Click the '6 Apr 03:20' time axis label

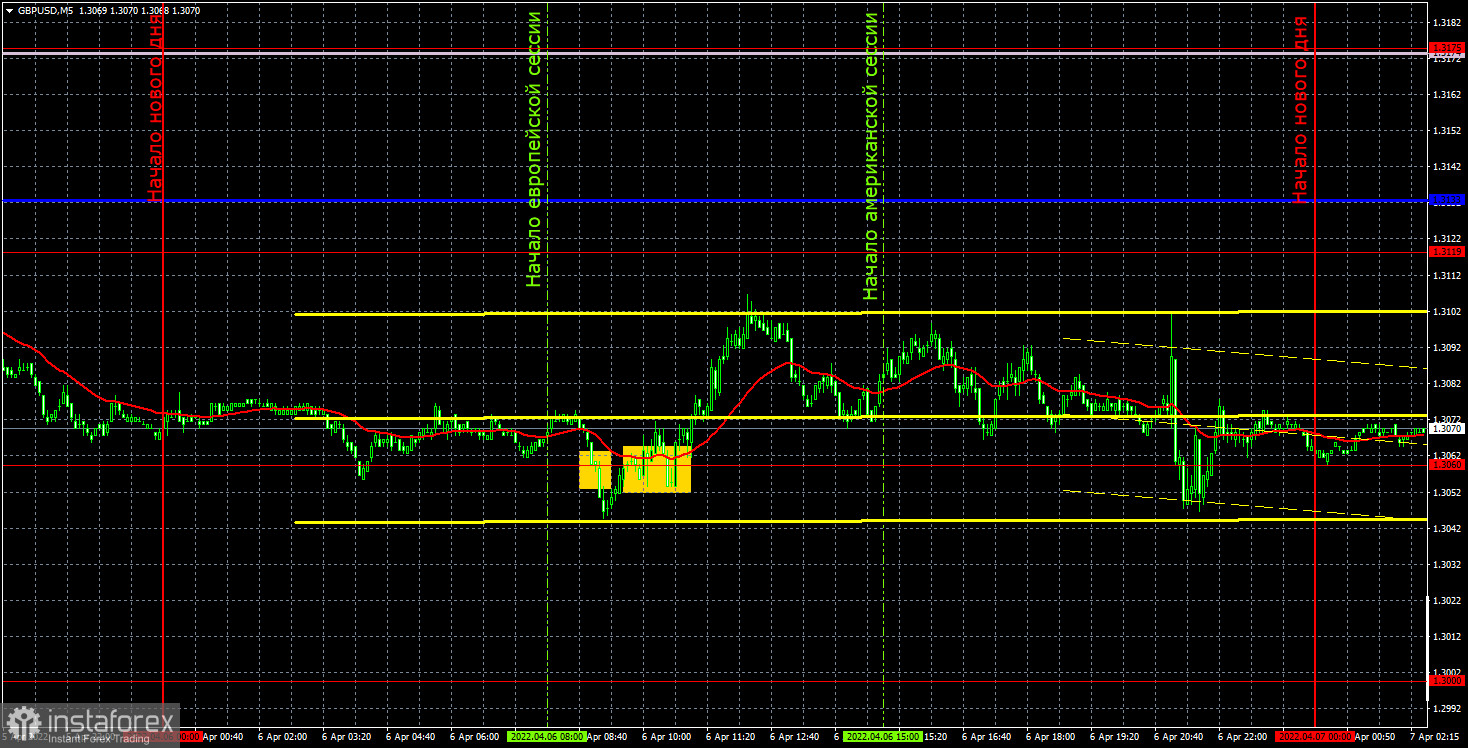click(349, 736)
